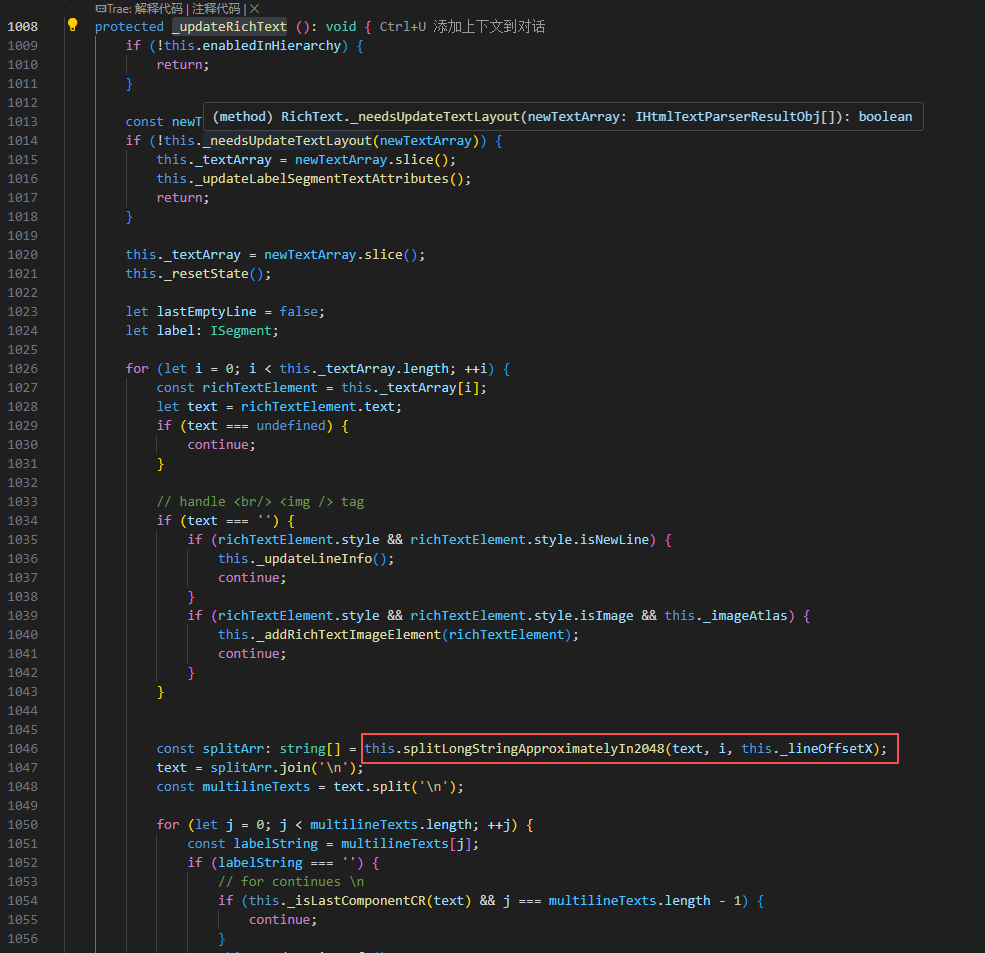Click the '注释代码' code lens link

click(216, 9)
